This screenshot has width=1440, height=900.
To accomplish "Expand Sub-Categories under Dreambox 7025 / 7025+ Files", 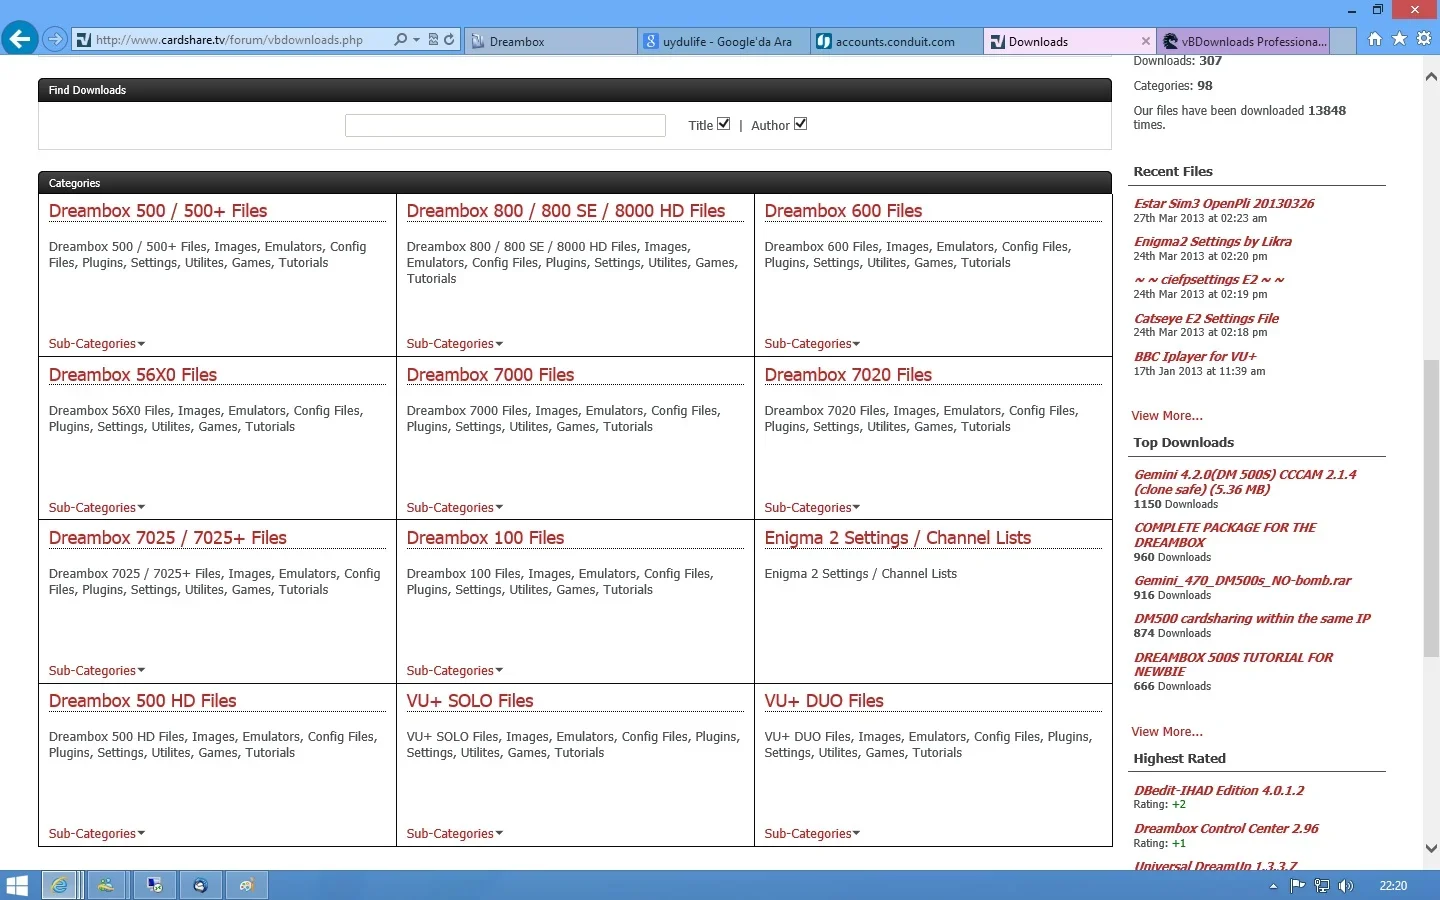I will (x=97, y=671).
